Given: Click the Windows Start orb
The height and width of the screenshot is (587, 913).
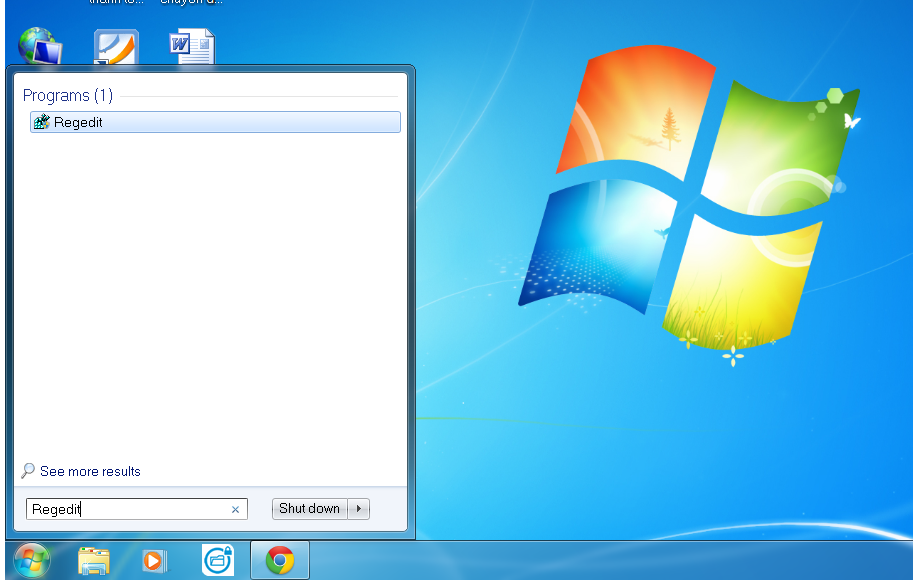Looking at the screenshot, I should click(x=31, y=561).
